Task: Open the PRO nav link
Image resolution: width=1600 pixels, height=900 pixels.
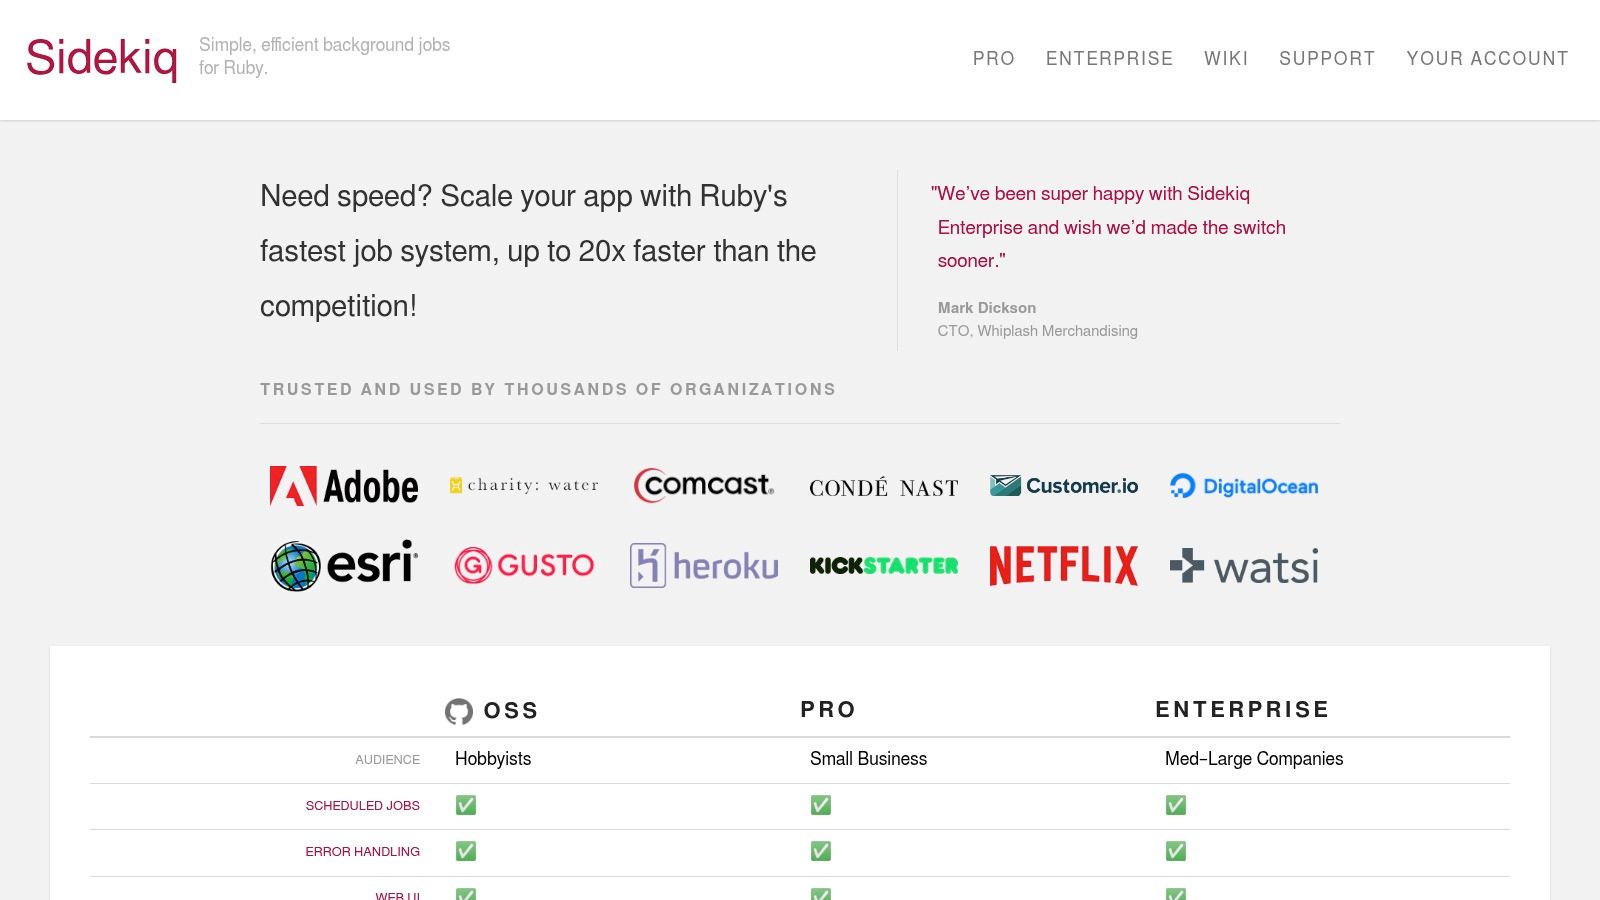Action: coord(993,58)
